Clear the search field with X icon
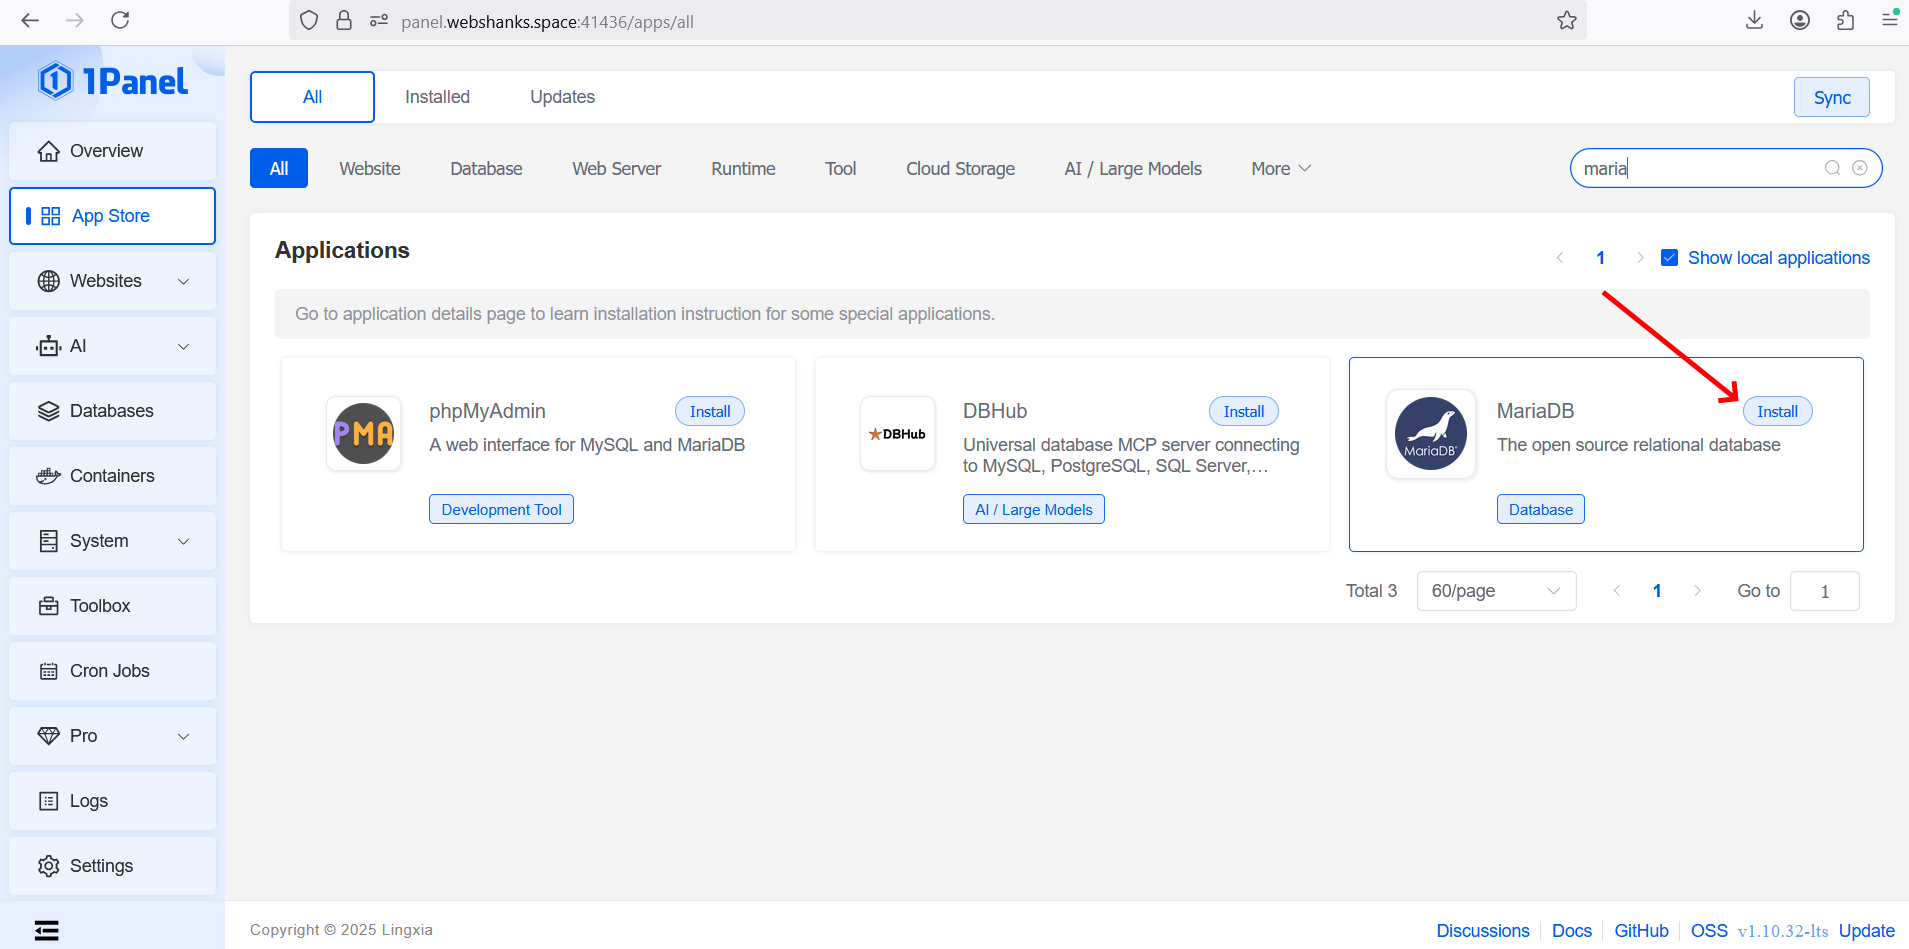This screenshot has width=1909, height=949. click(1860, 168)
